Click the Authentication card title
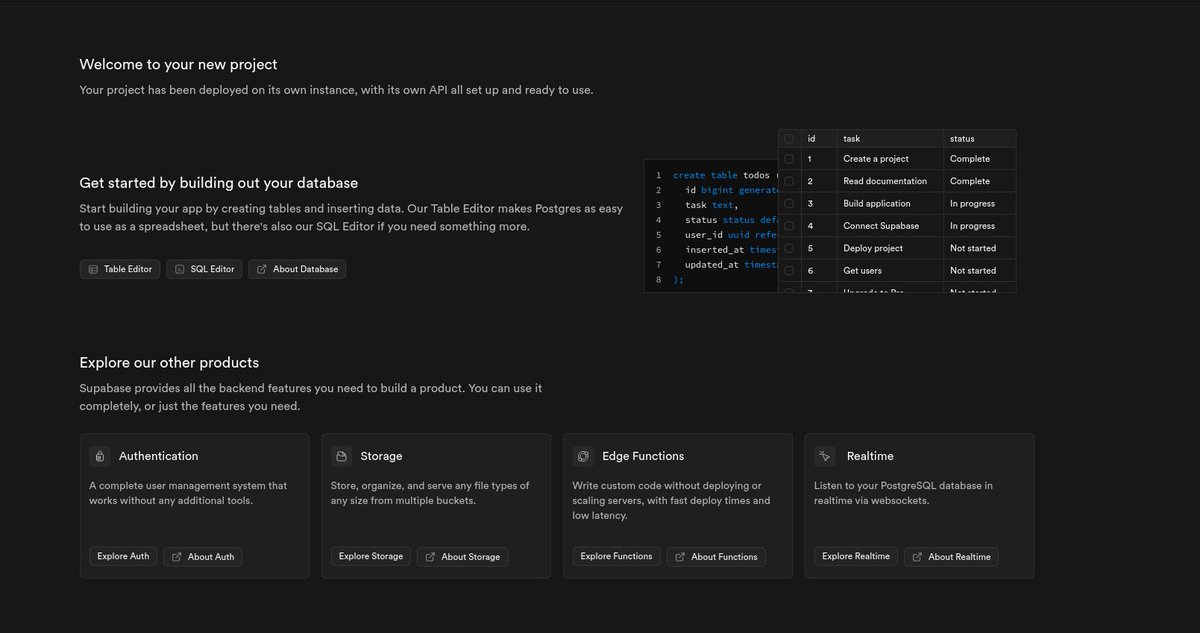Screen dimensions: 1200x633 (158, 456)
